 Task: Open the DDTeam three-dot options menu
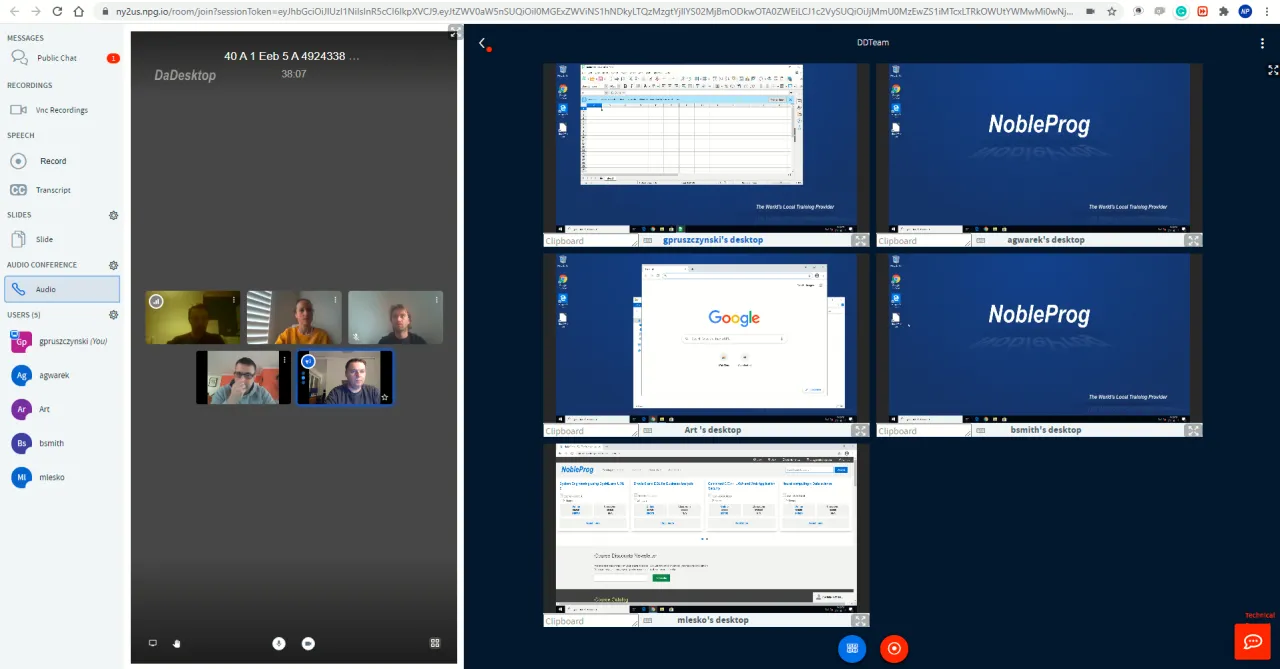(x=1262, y=43)
